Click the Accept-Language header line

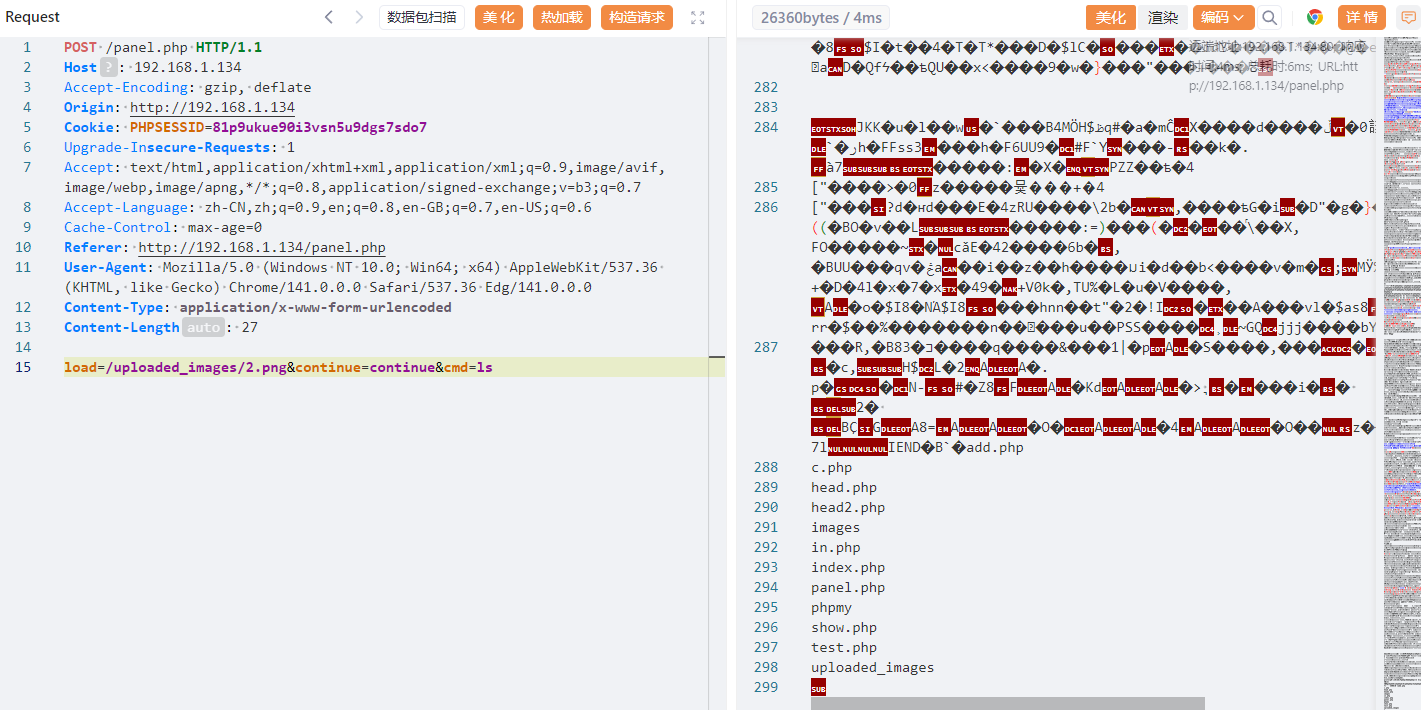pyautogui.click(x=327, y=207)
